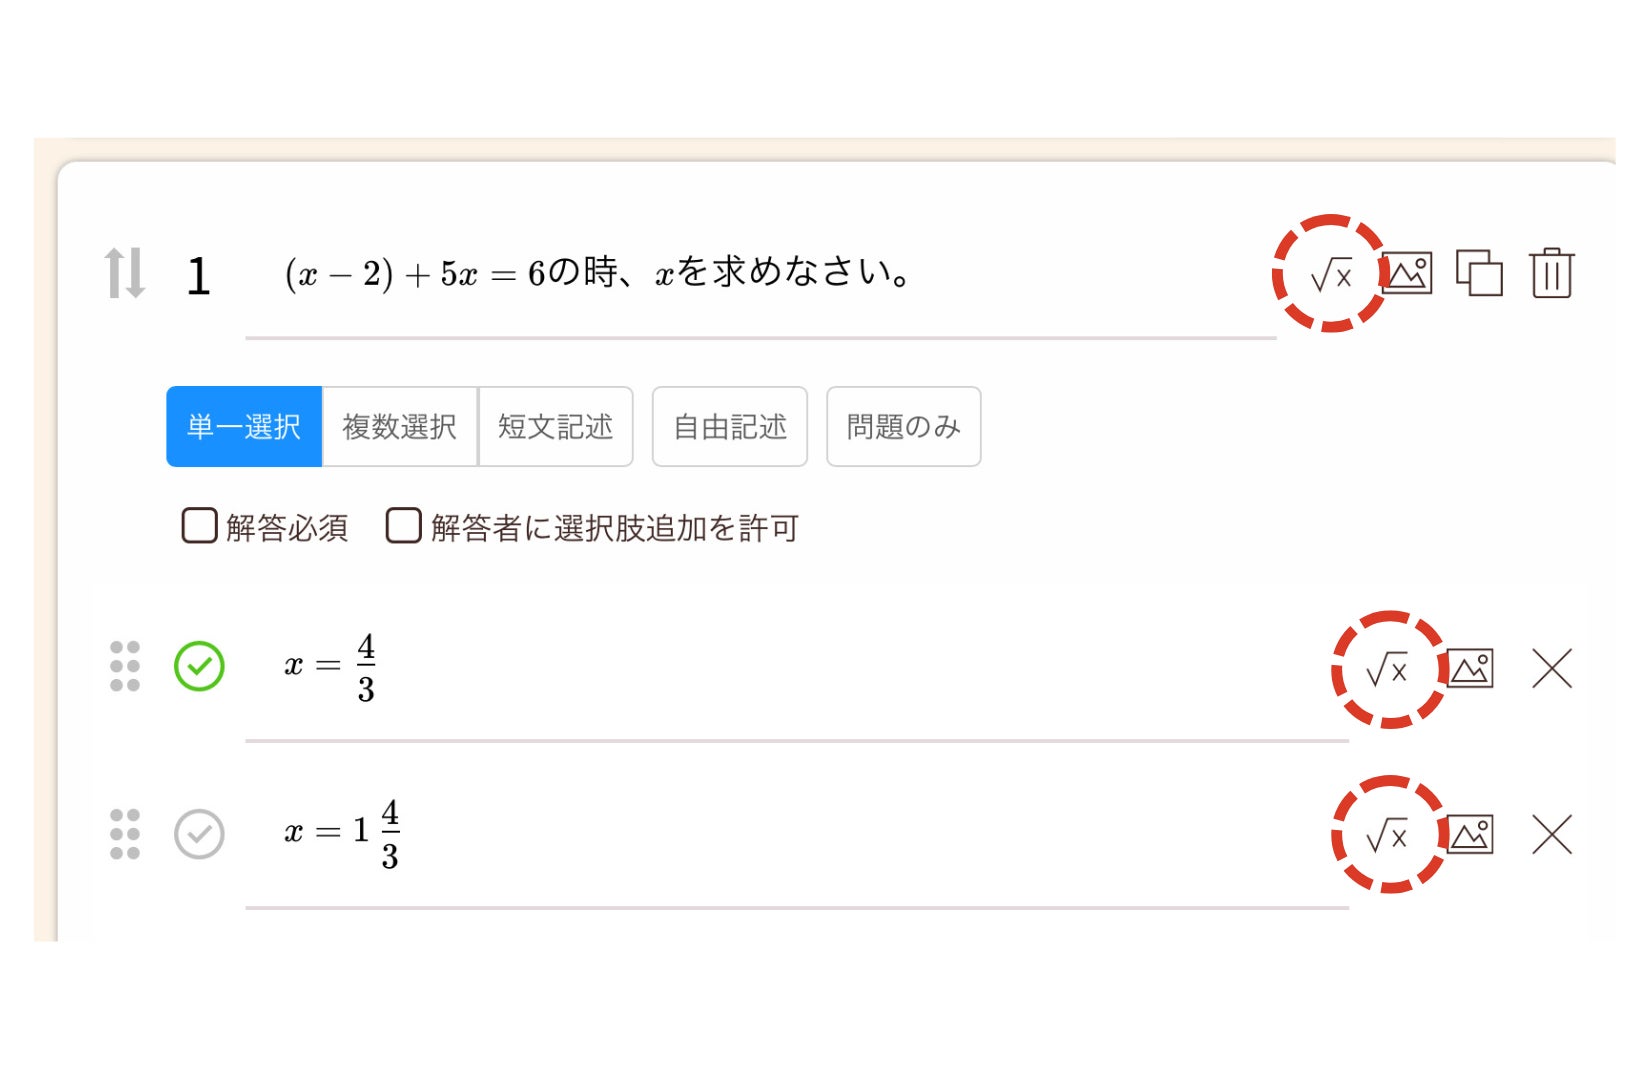
Task: Delete question 1 with the trash icon
Action: pos(1551,273)
